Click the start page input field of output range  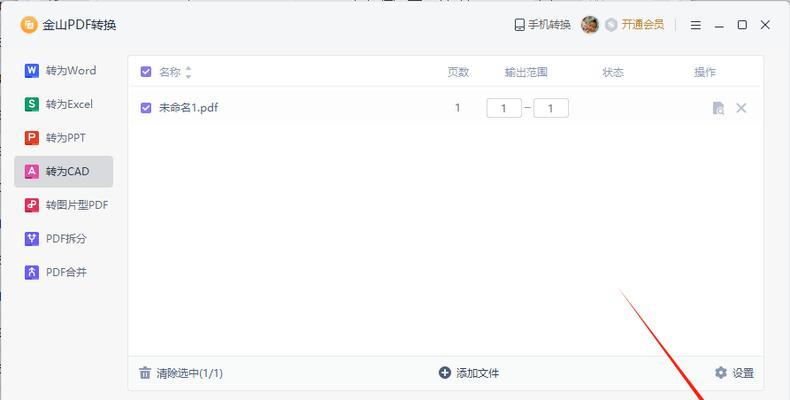(504, 108)
